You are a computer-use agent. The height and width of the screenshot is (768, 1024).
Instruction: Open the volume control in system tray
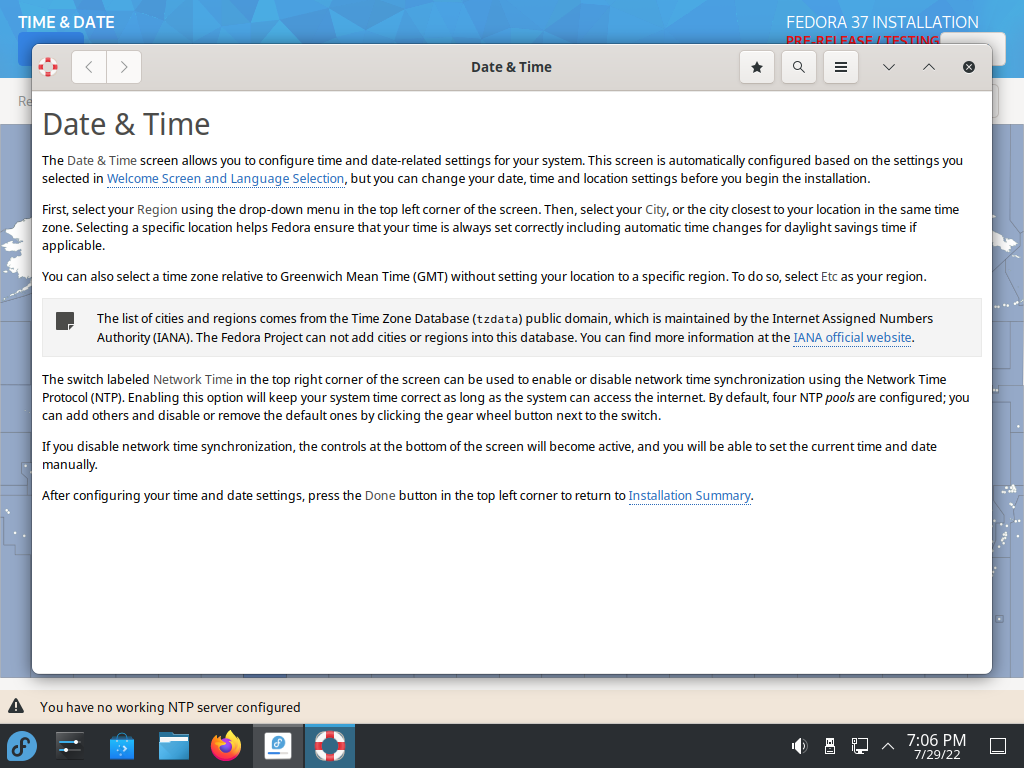[x=799, y=746]
